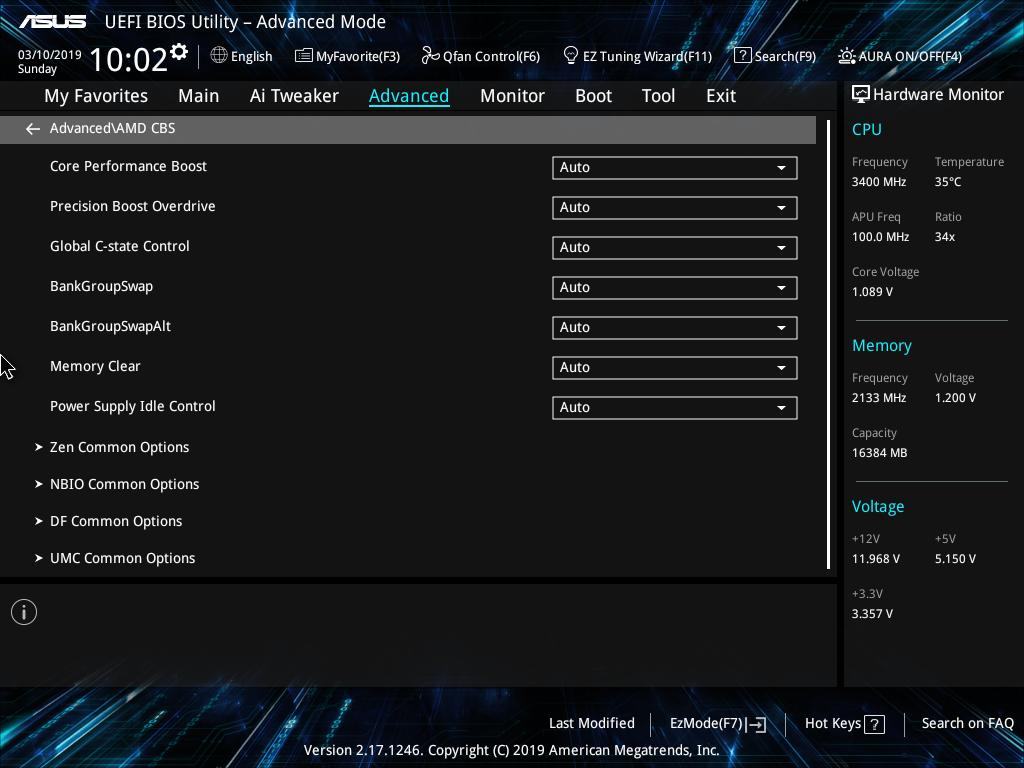Click the memory capacity value 16384 MB

tap(879, 453)
